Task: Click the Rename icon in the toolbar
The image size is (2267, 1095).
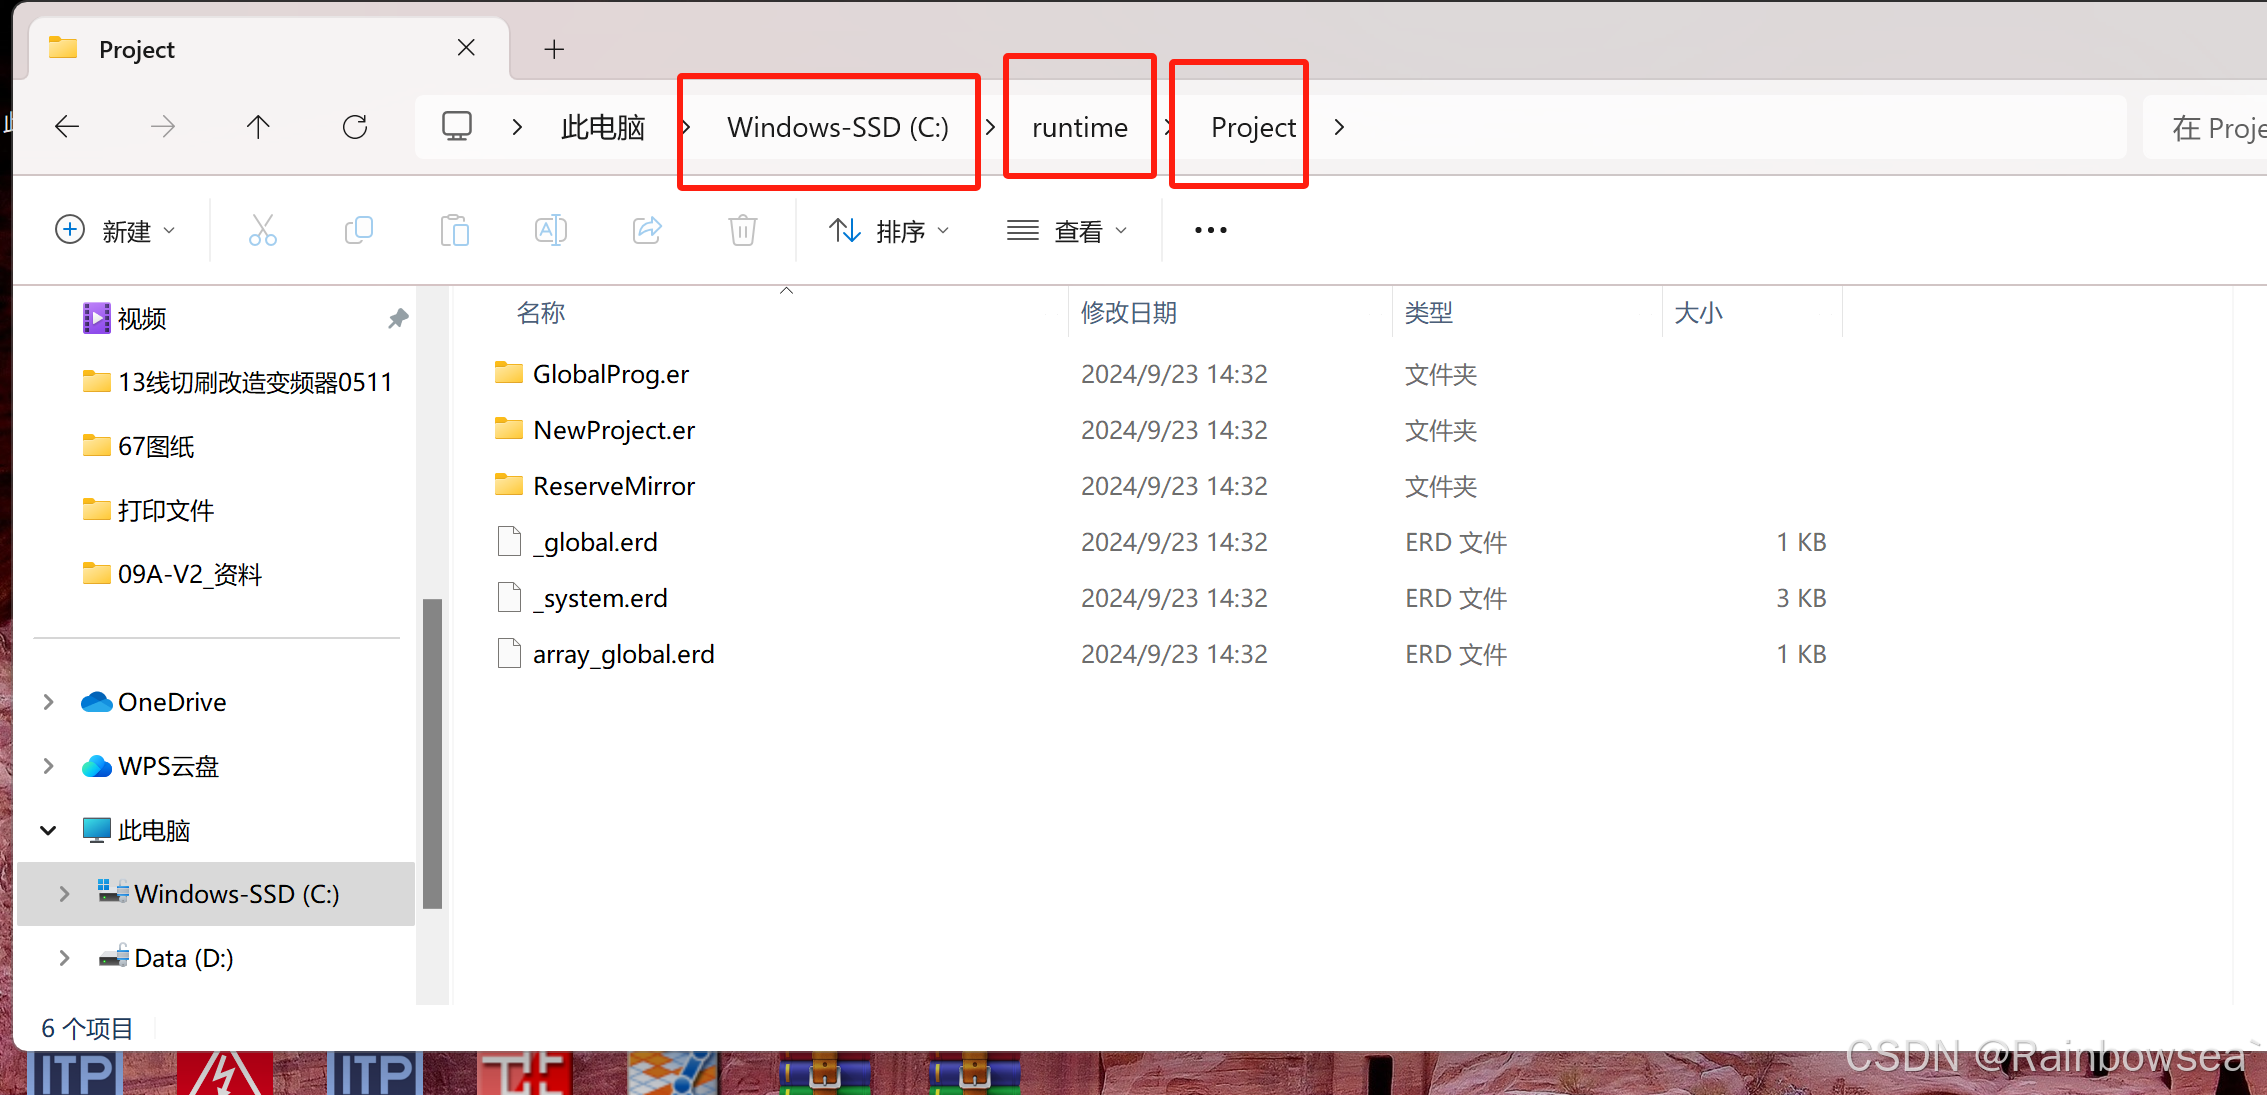Action: click(550, 231)
